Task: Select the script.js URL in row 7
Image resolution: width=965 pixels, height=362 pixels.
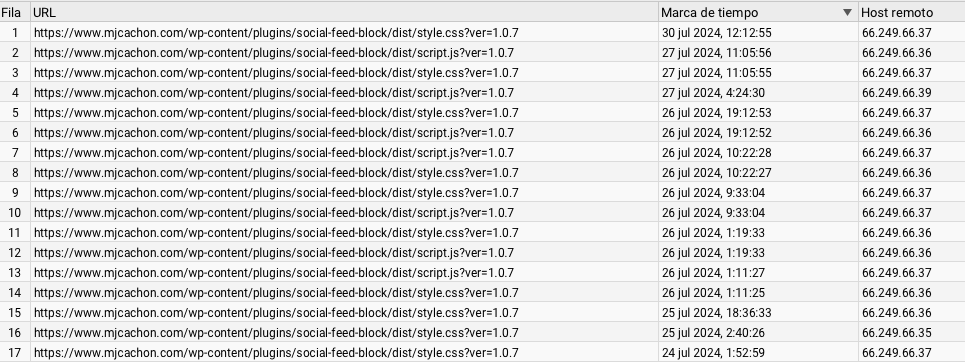Action: click(274, 153)
